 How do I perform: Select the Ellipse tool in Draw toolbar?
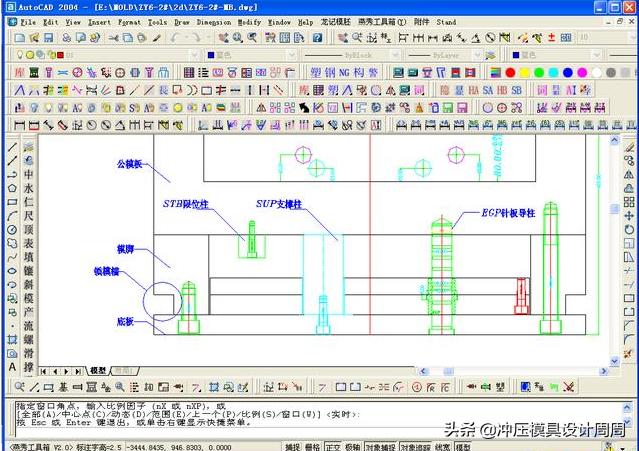[x=13, y=271]
